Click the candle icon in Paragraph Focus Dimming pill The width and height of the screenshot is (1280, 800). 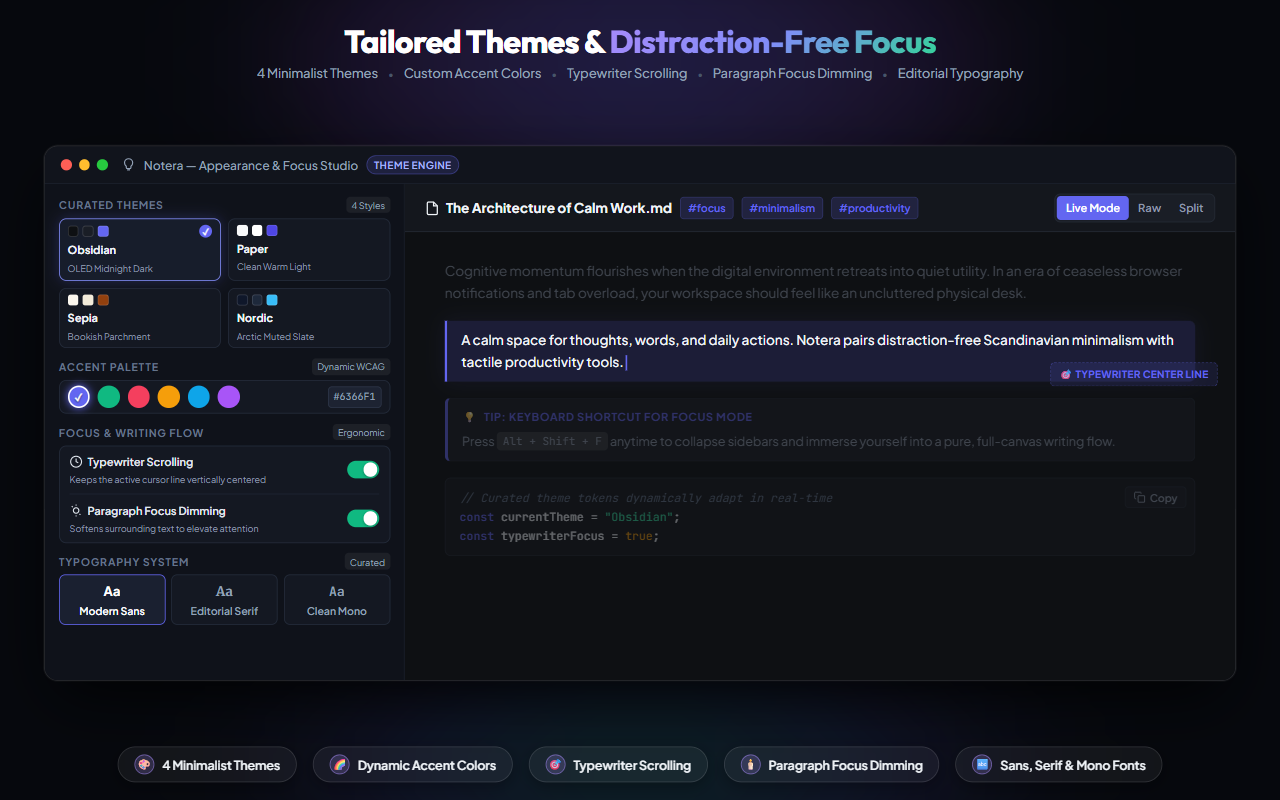pos(750,765)
